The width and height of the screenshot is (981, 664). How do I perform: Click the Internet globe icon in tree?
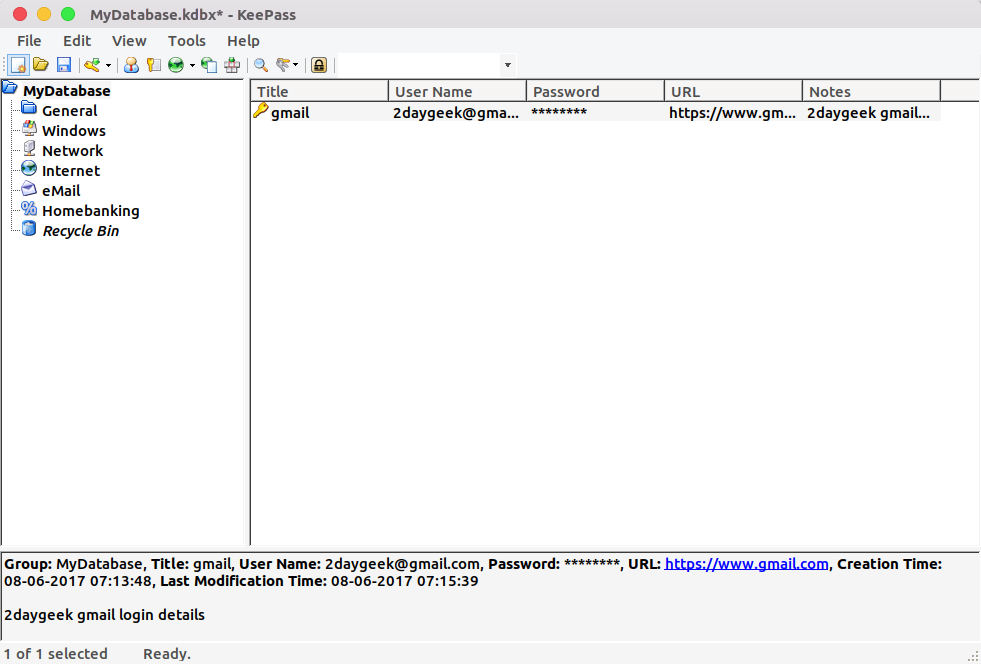[x=29, y=168]
